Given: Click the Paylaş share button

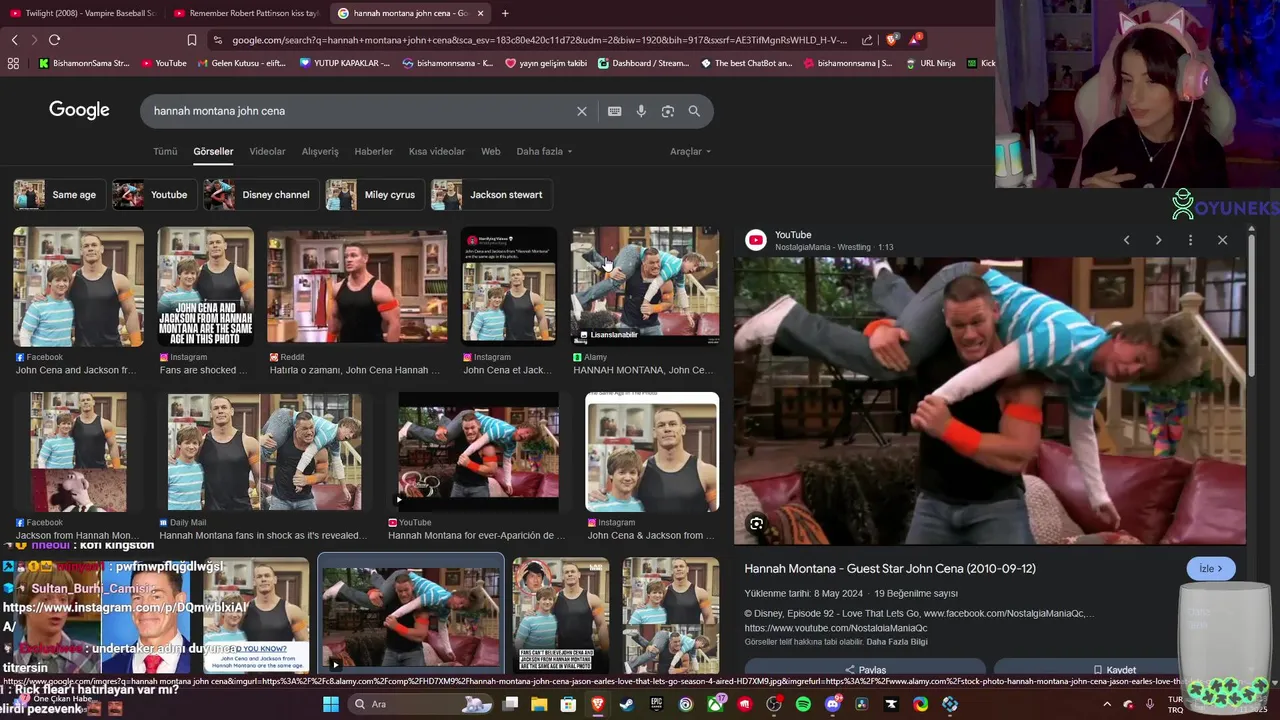Looking at the screenshot, I should (x=865, y=669).
